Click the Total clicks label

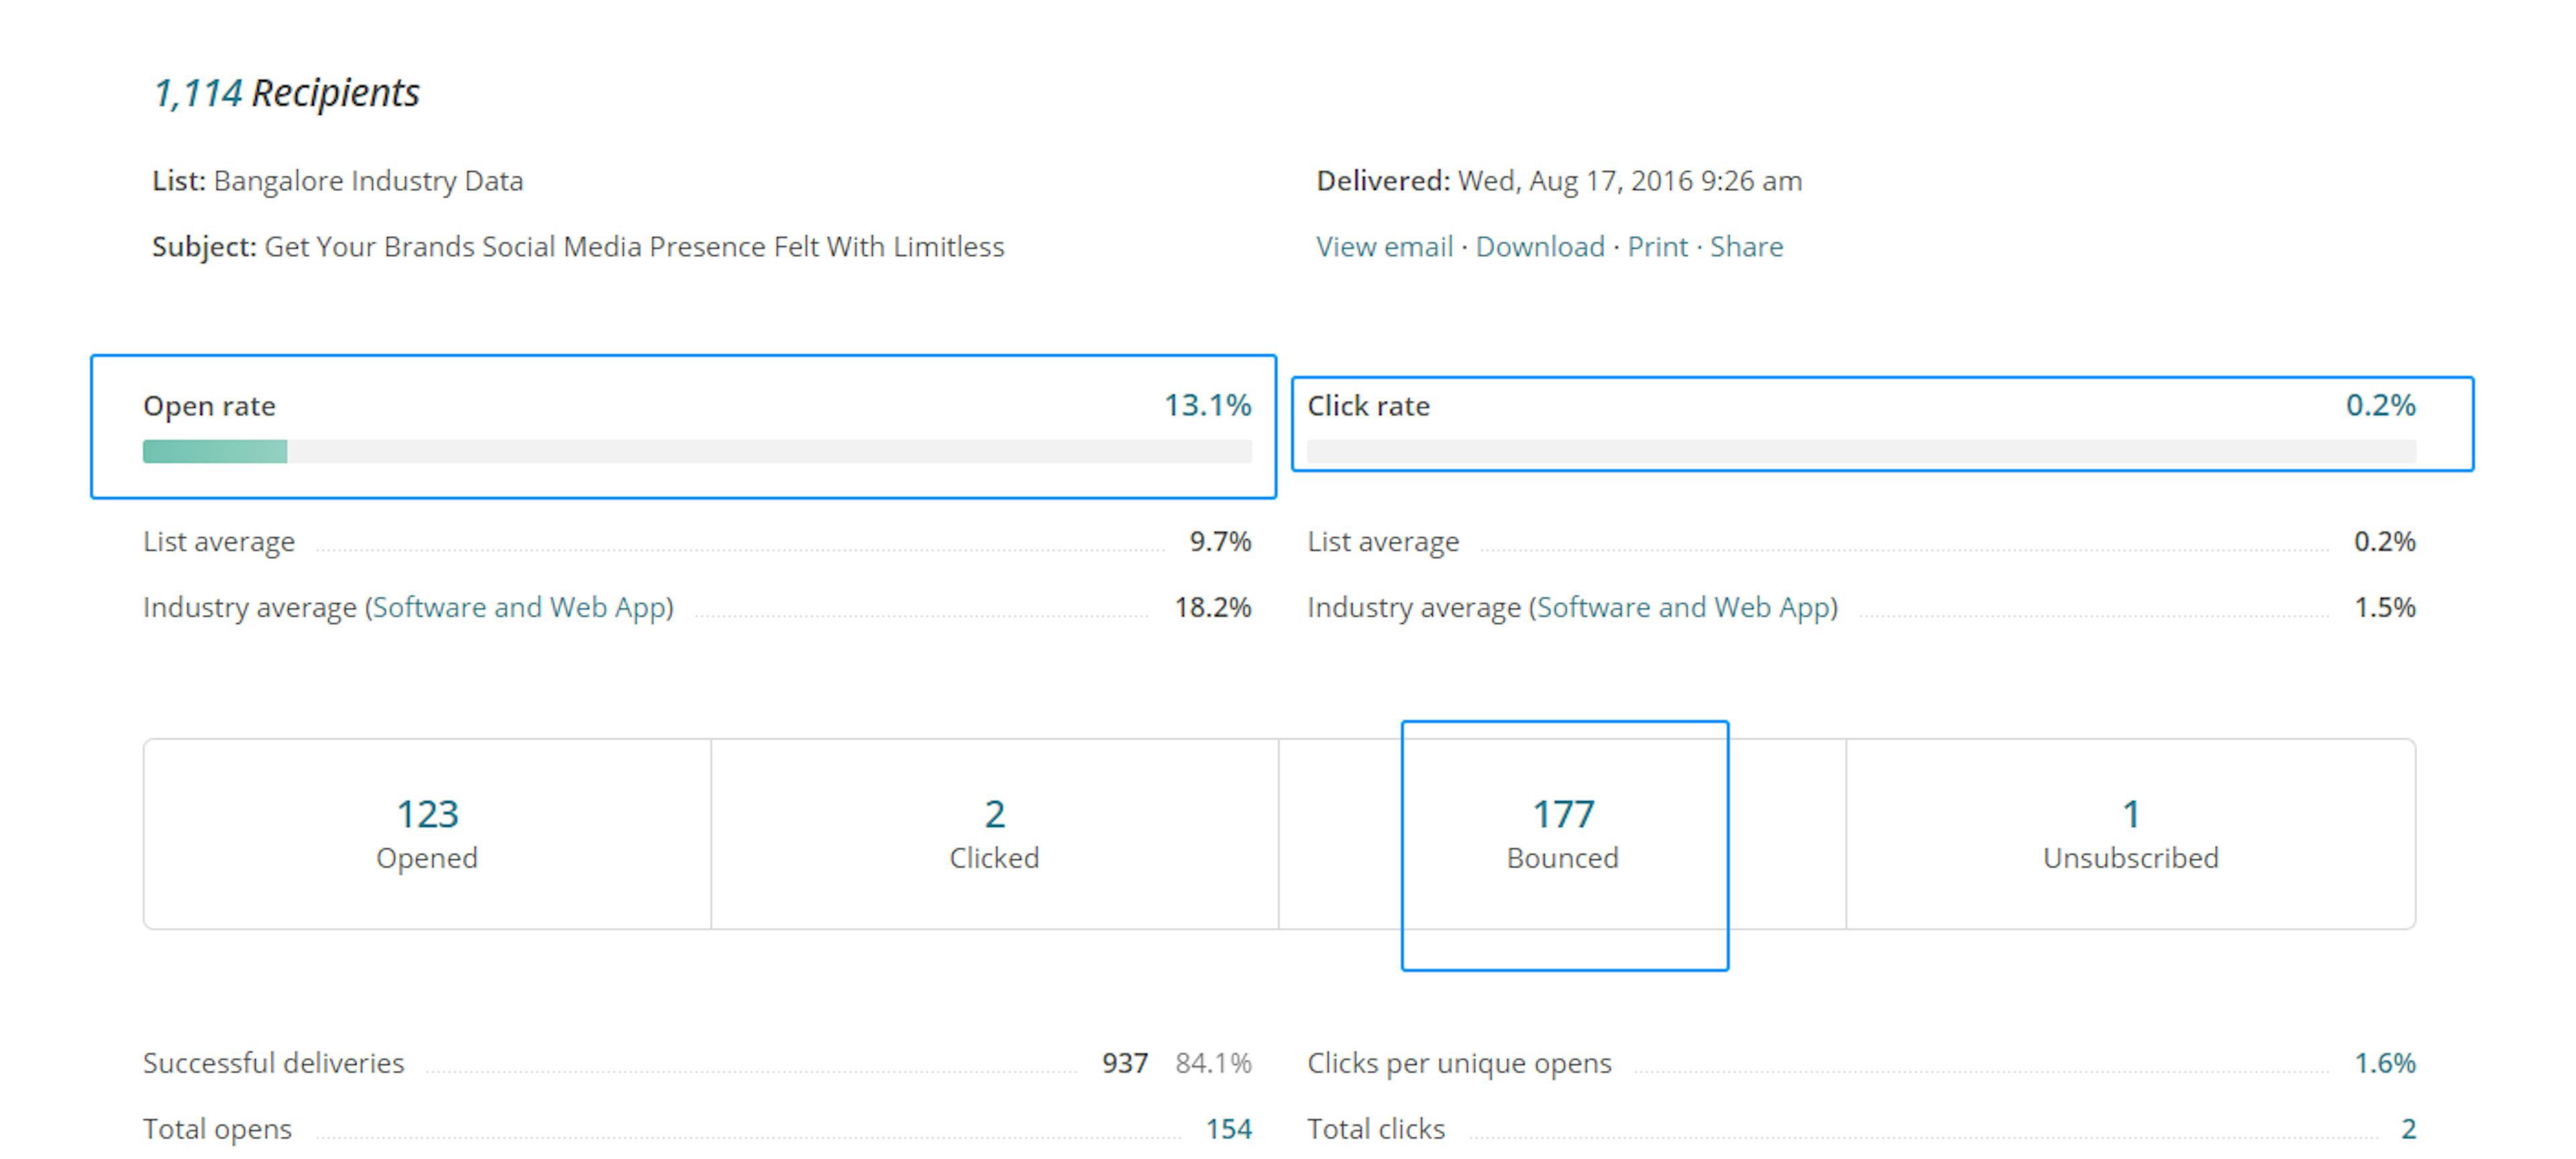point(1376,1128)
